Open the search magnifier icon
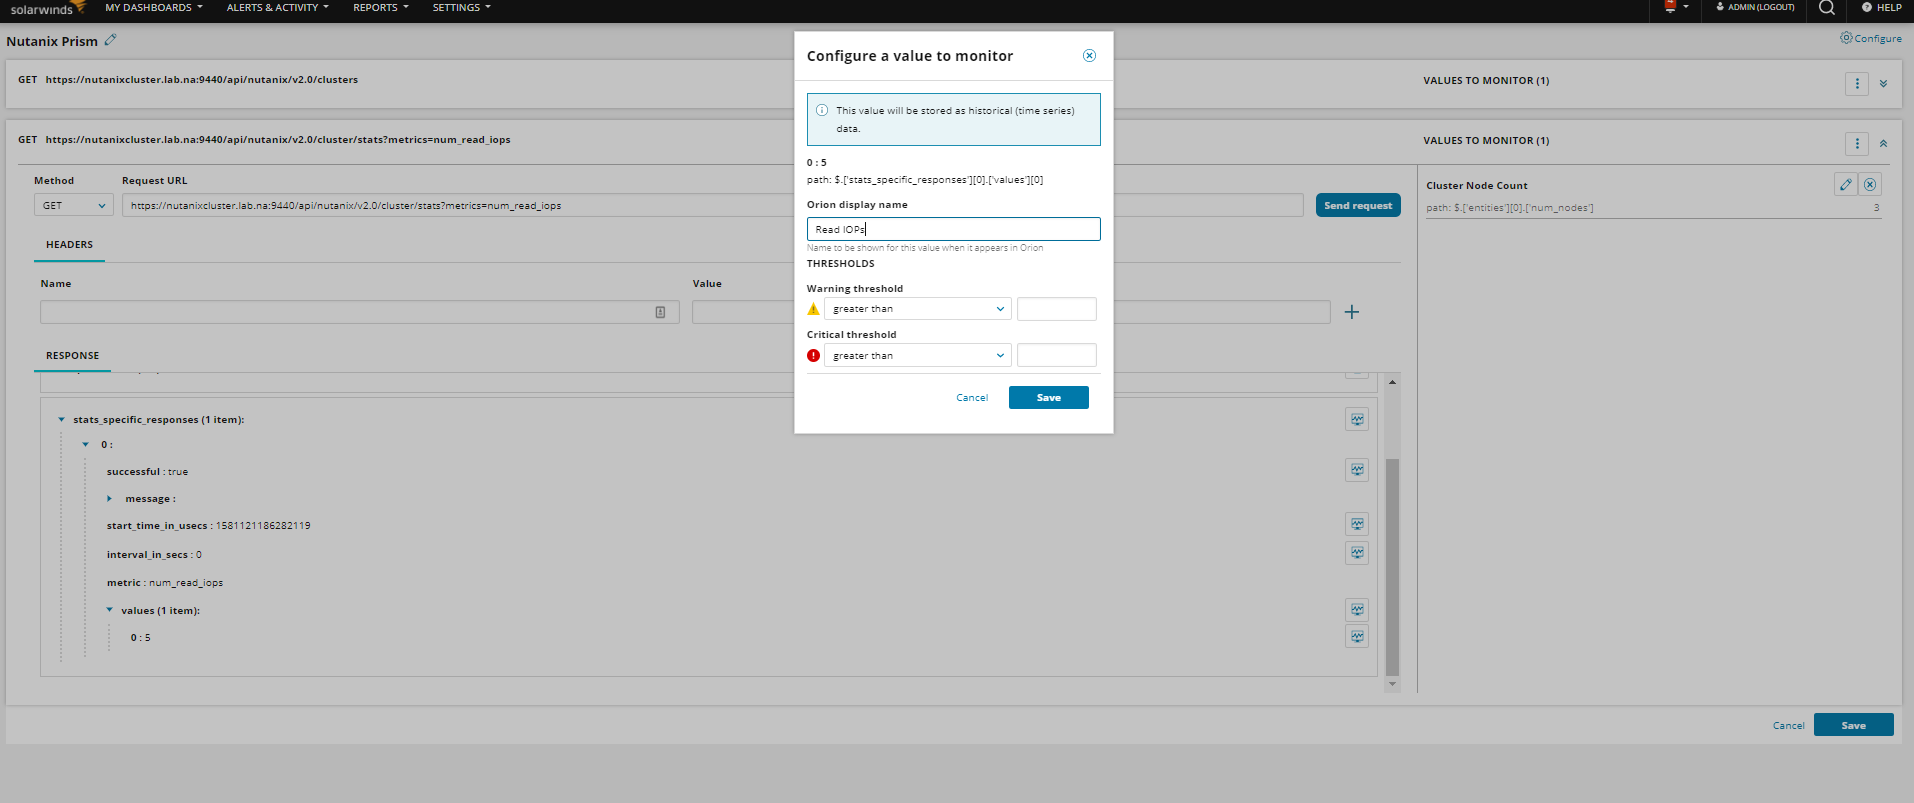Image resolution: width=1914 pixels, height=803 pixels. [x=1826, y=8]
